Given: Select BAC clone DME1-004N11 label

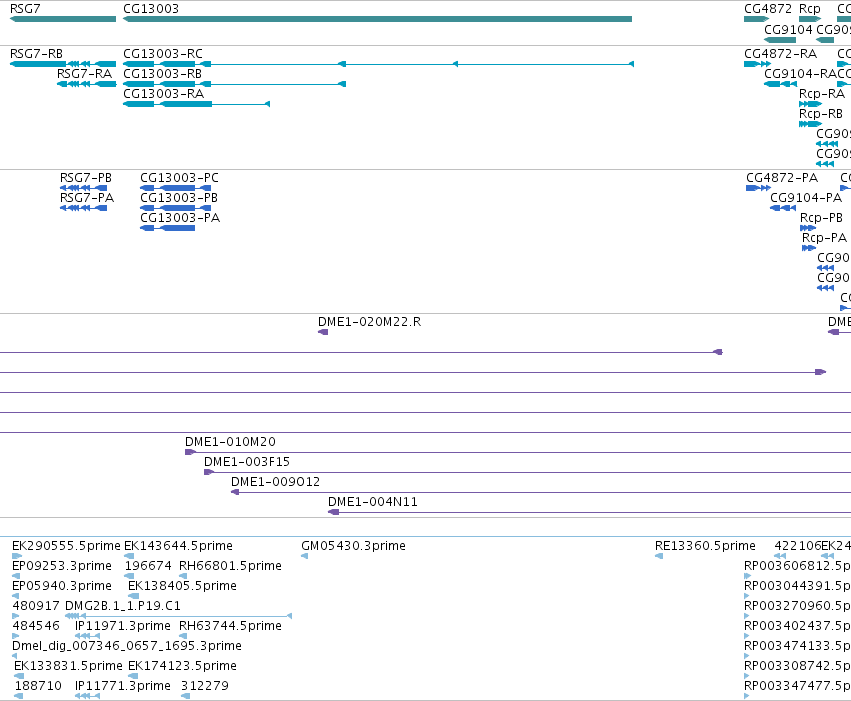Looking at the screenshot, I should pyautogui.click(x=372, y=502).
